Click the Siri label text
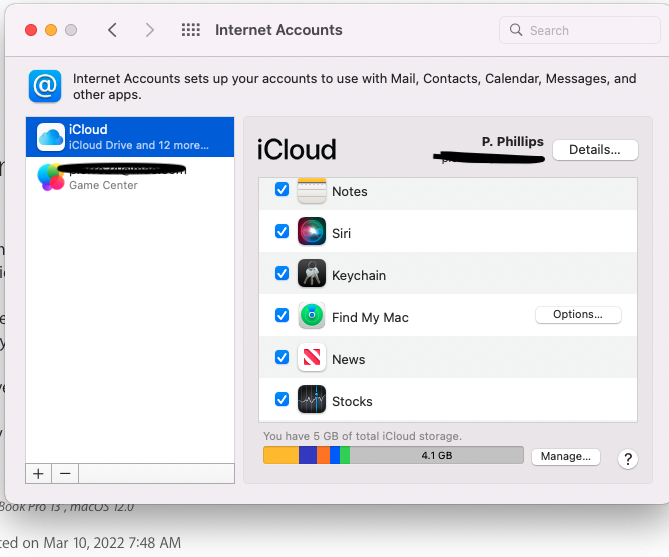The height and width of the screenshot is (557, 669). 341,233
